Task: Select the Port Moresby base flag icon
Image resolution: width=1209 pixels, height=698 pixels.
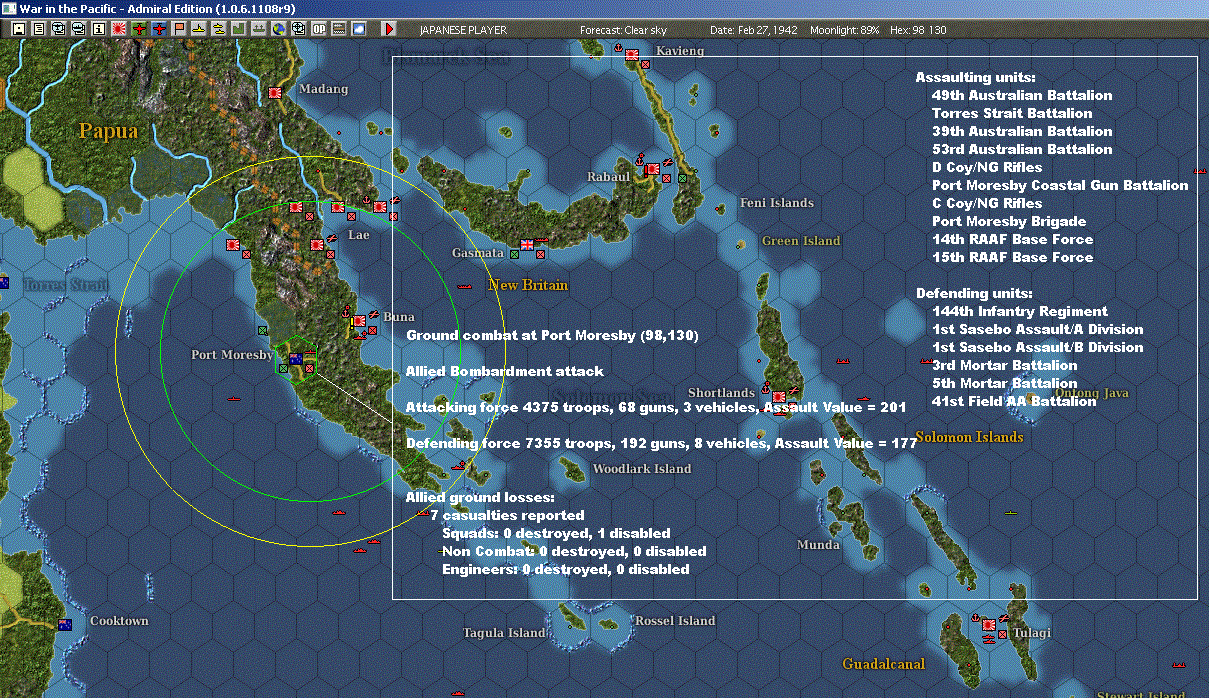Action: click(295, 358)
